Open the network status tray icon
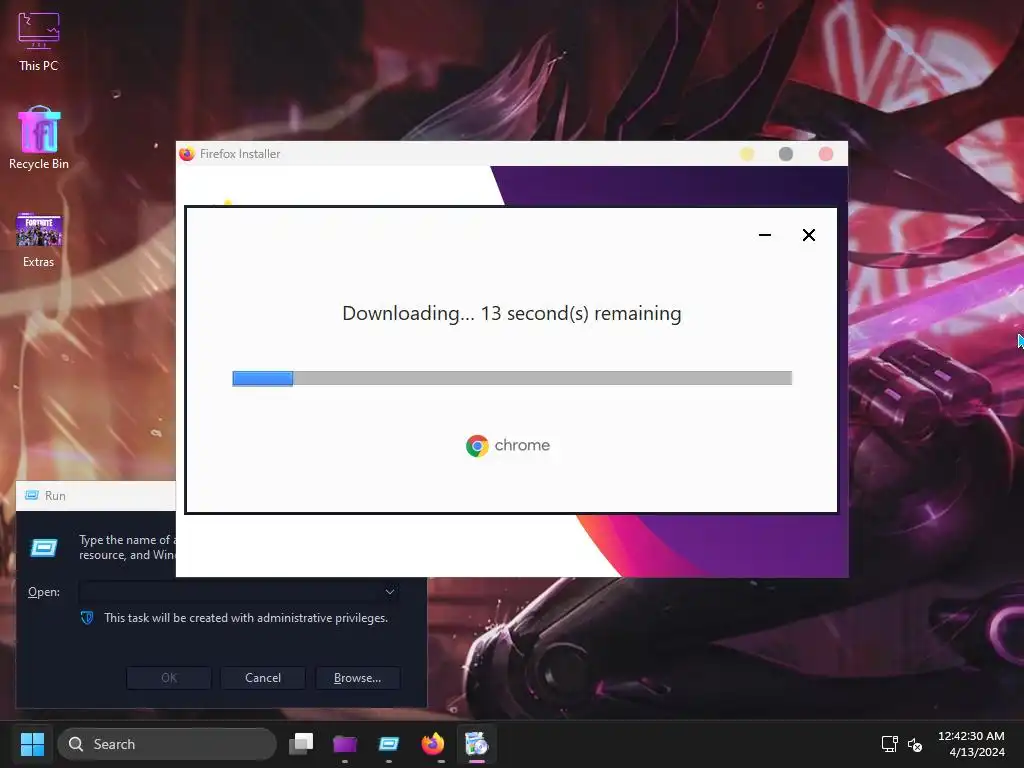 [889, 744]
